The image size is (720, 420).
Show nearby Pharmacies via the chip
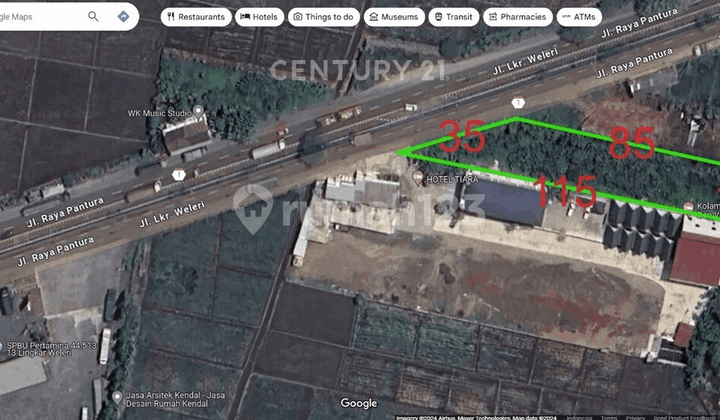coord(518,17)
